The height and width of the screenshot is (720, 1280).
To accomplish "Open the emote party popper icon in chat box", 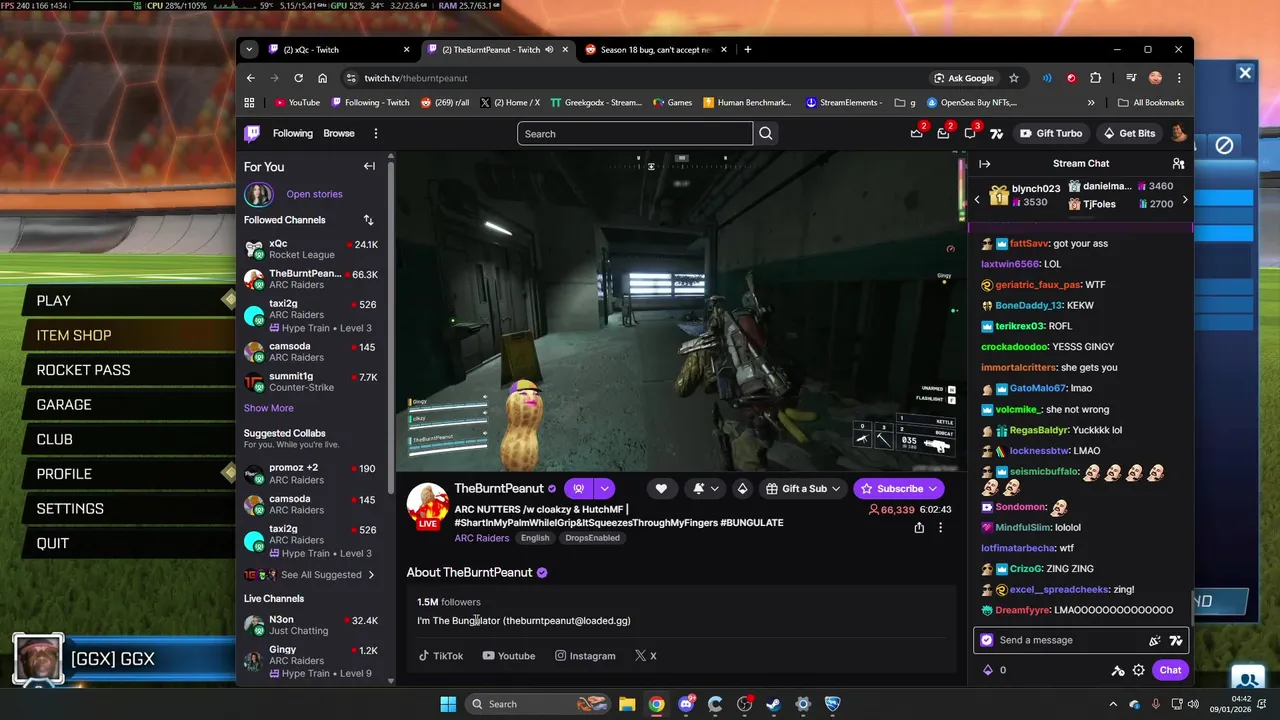I will pos(1155,640).
